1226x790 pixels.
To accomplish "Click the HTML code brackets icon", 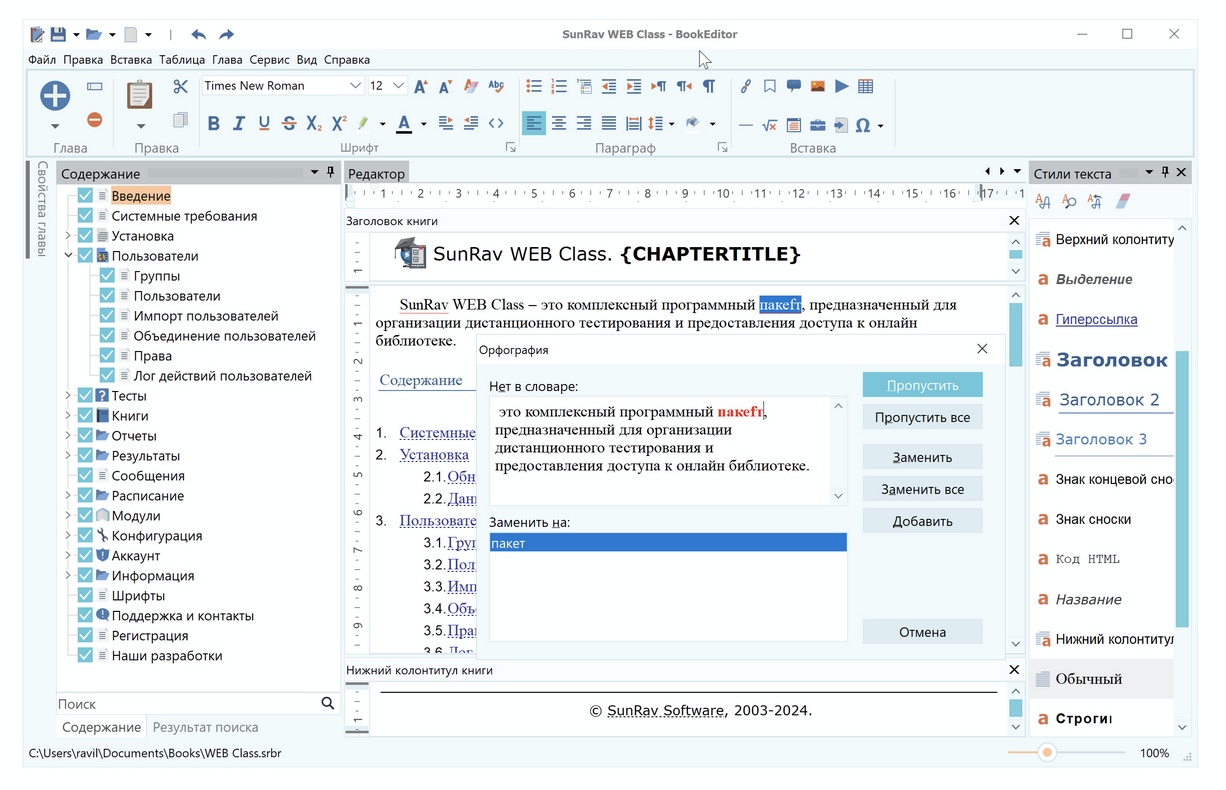I will point(496,124).
